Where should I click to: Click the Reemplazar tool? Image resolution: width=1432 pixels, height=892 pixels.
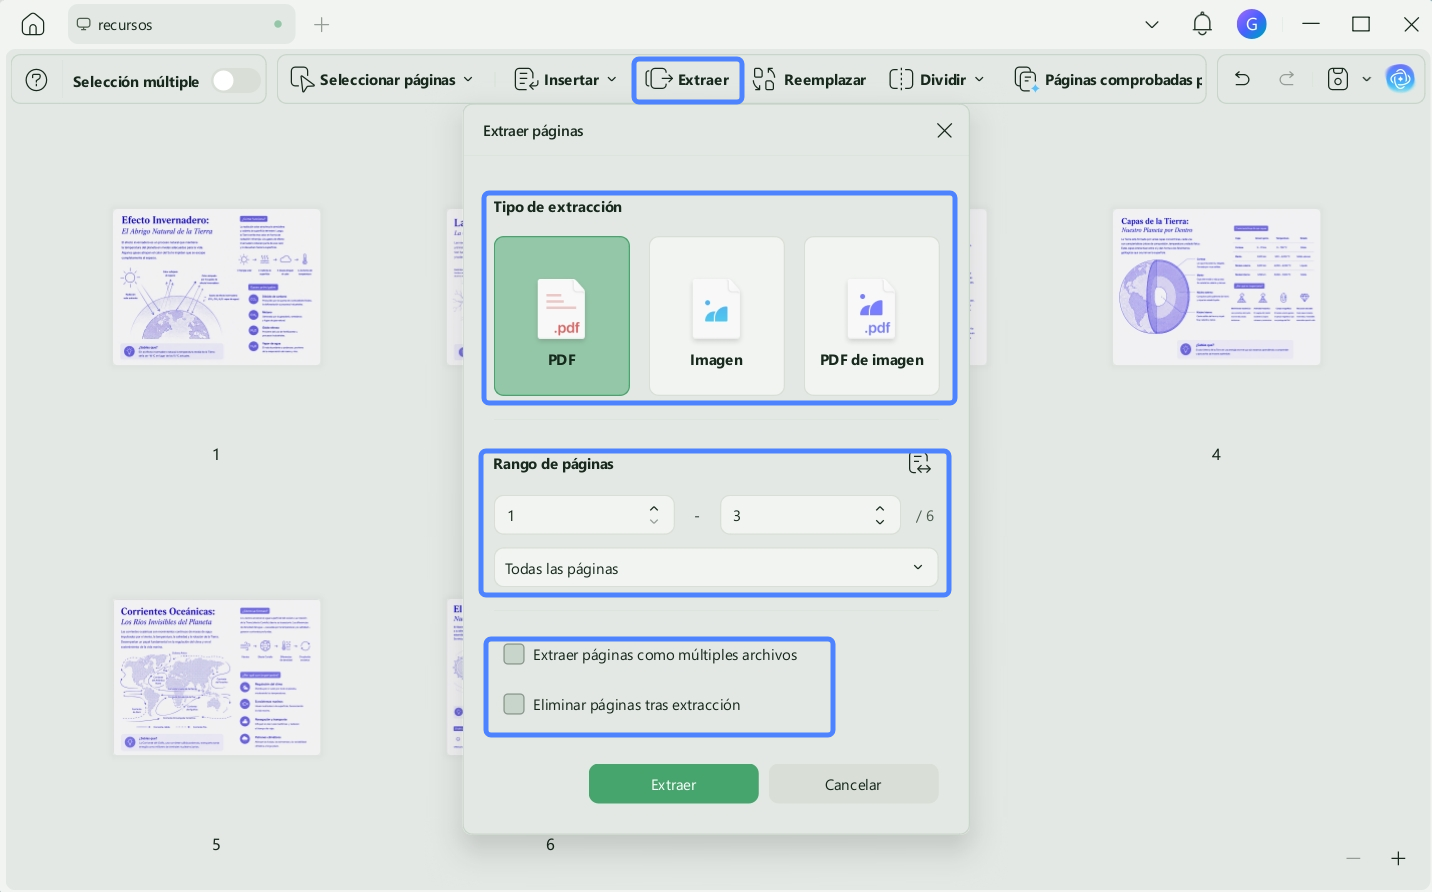point(810,80)
